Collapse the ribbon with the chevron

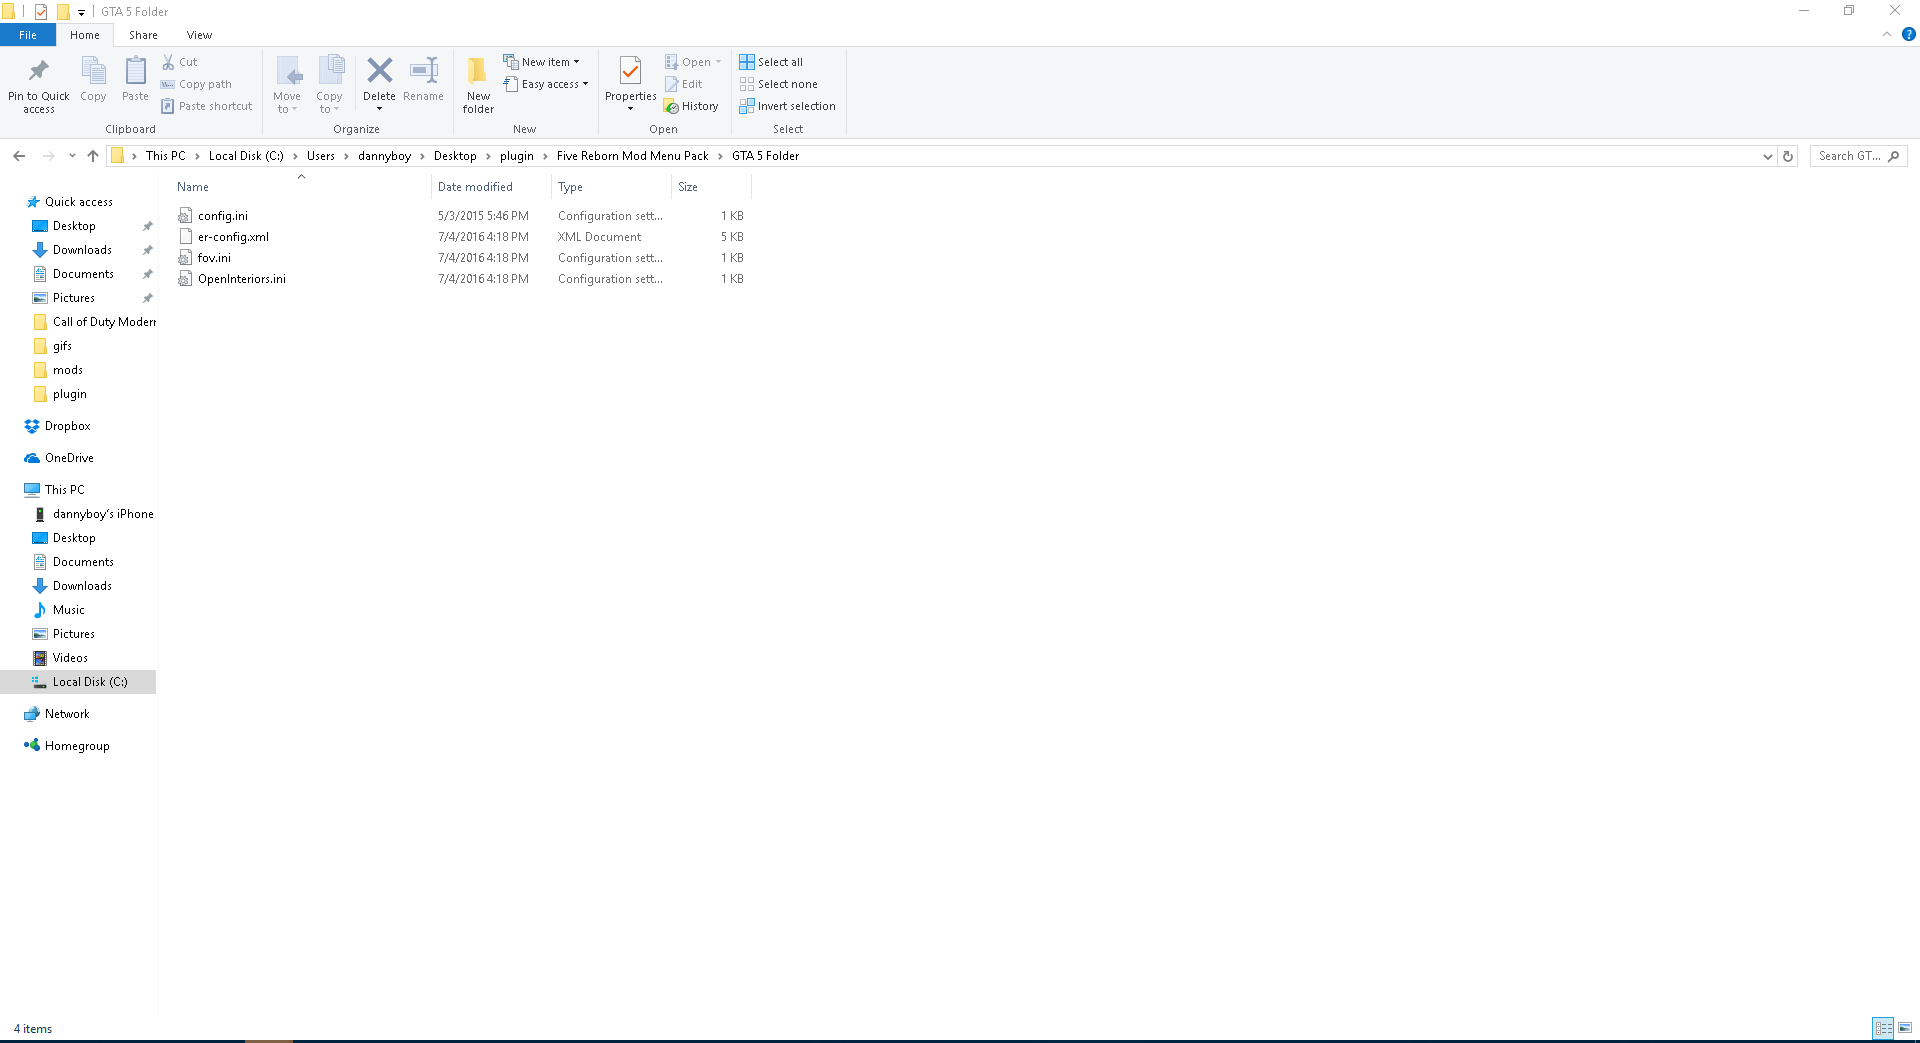click(x=1887, y=34)
